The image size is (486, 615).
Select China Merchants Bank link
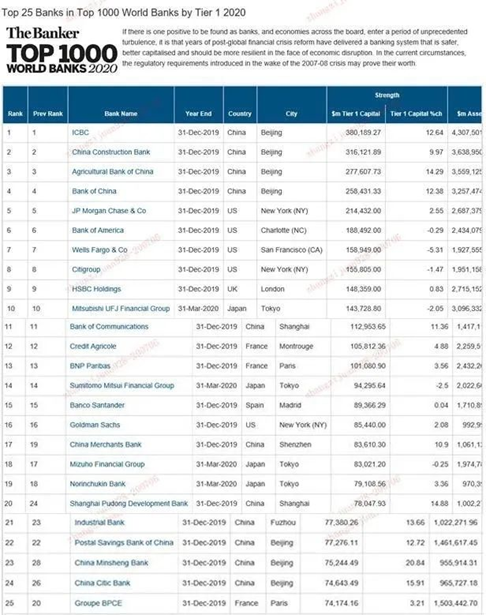click(106, 445)
